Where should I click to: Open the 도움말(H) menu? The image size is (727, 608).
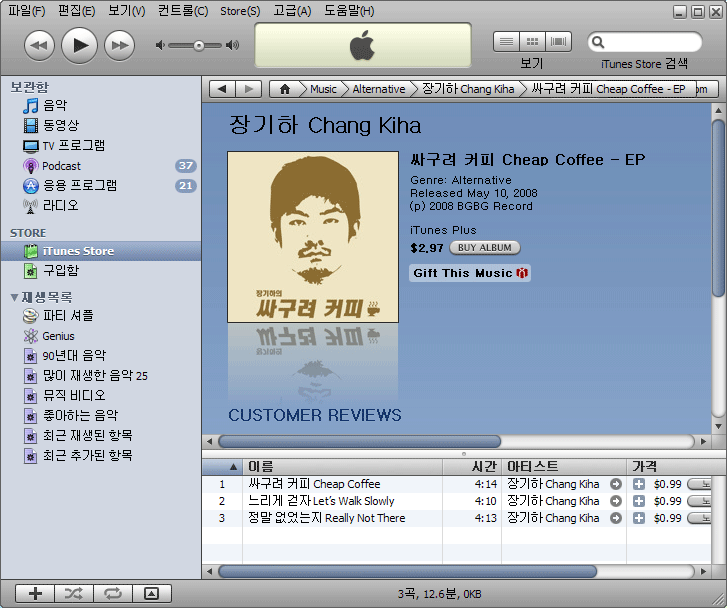(x=349, y=11)
